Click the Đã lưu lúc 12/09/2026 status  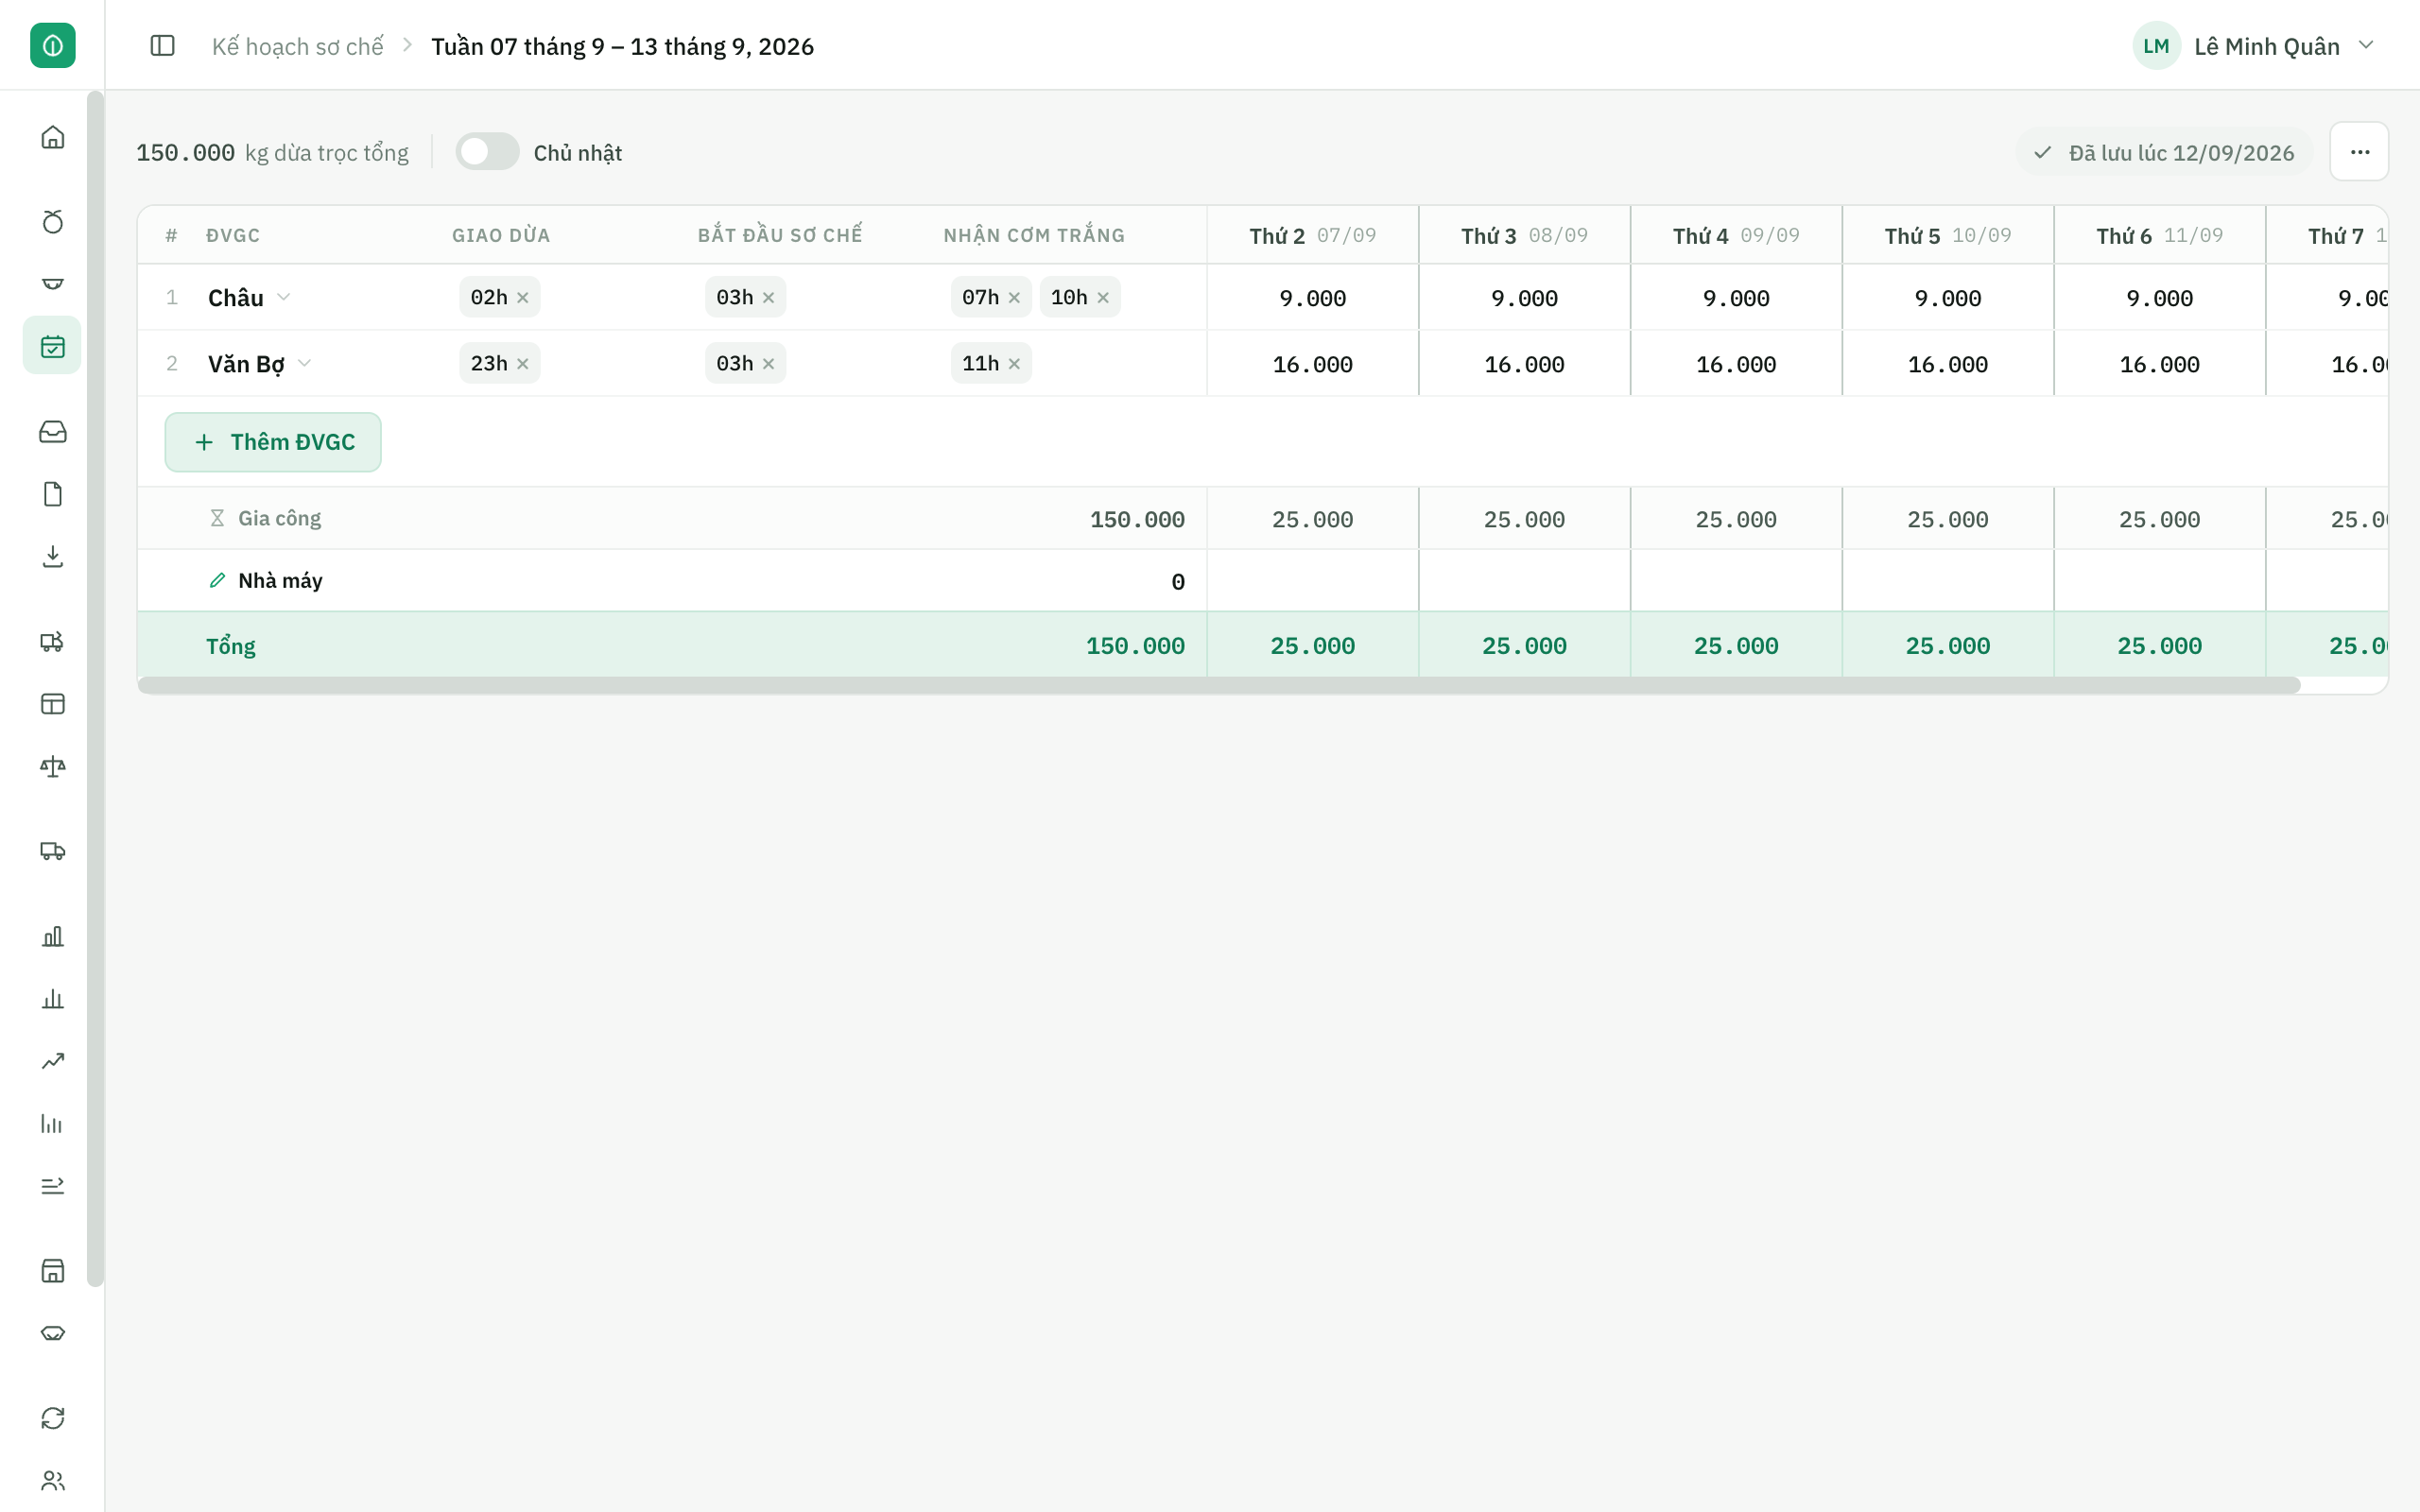[2165, 153]
